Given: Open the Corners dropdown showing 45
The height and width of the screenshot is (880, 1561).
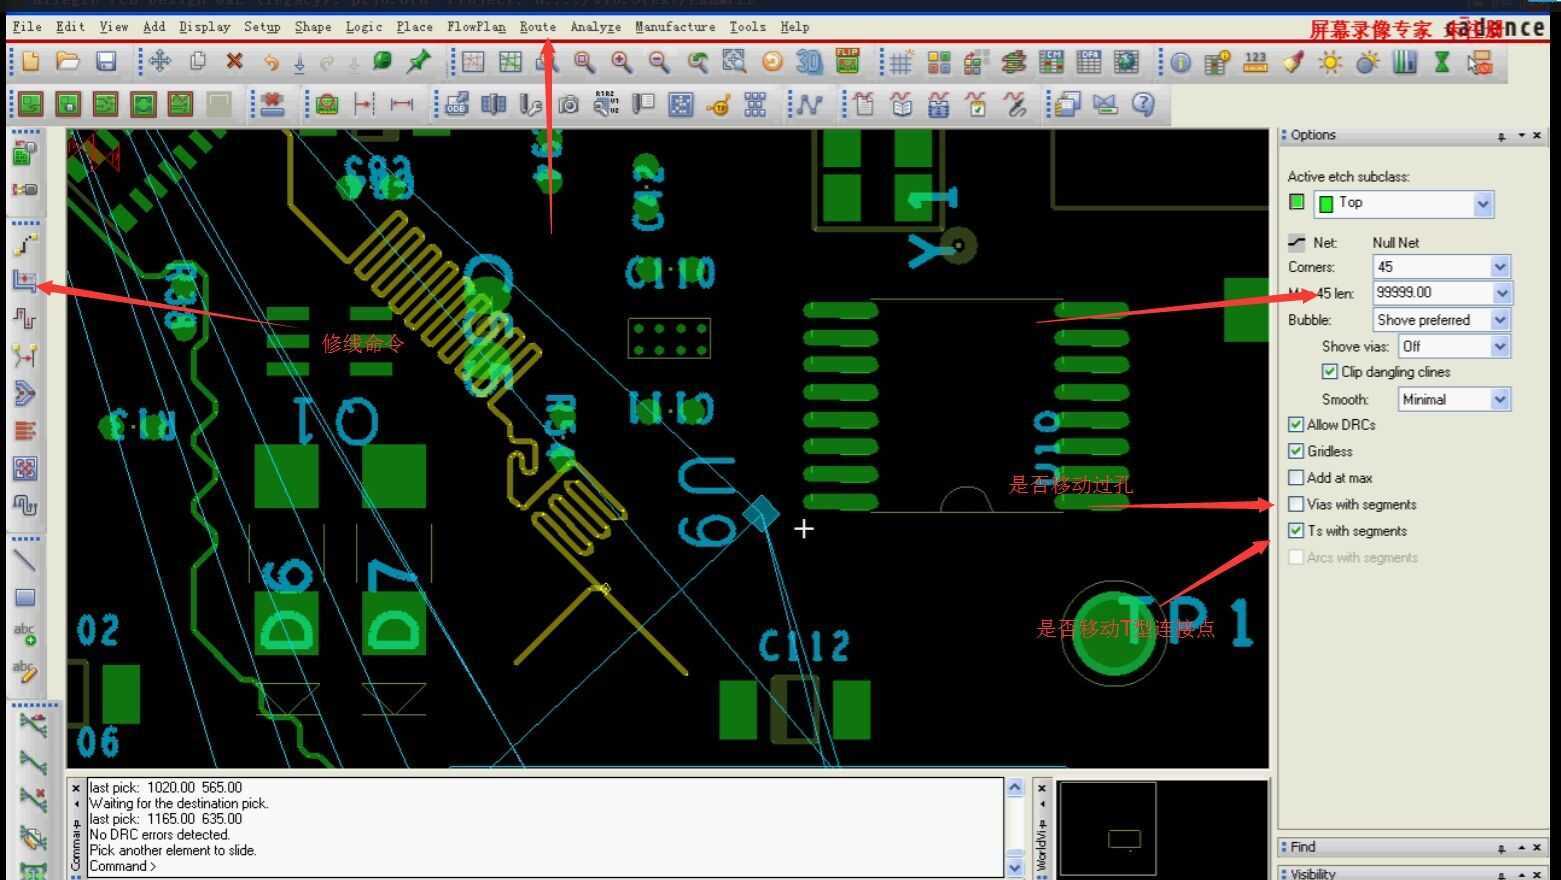Looking at the screenshot, I should [x=1499, y=267].
